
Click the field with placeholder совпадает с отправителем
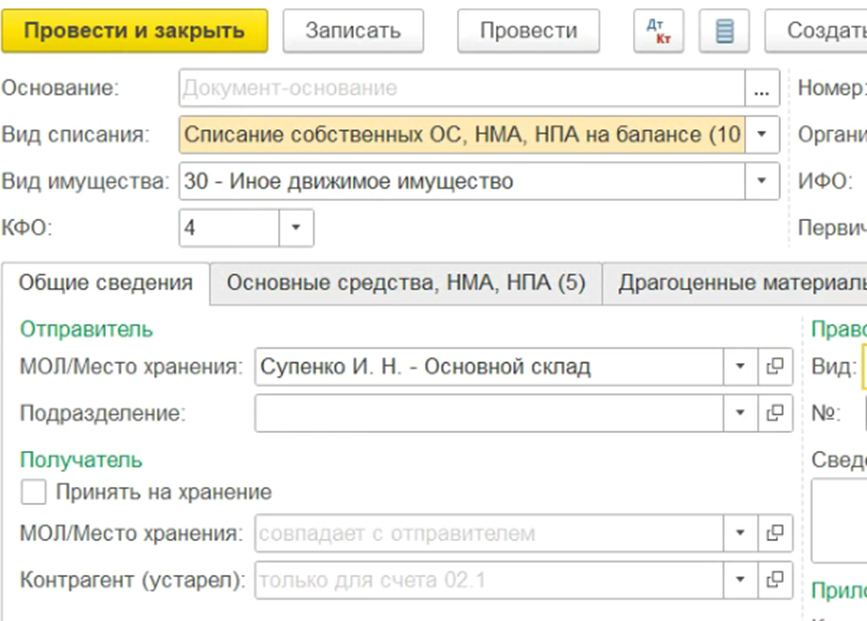point(489,533)
